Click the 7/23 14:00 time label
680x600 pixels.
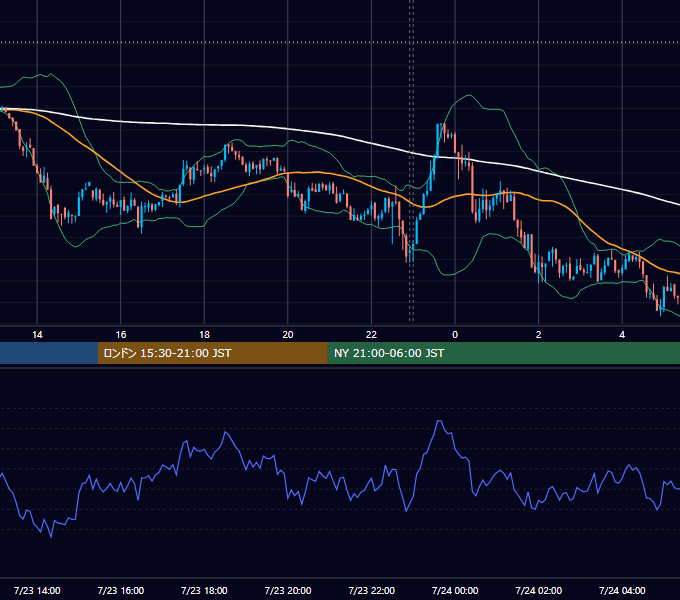(37, 590)
